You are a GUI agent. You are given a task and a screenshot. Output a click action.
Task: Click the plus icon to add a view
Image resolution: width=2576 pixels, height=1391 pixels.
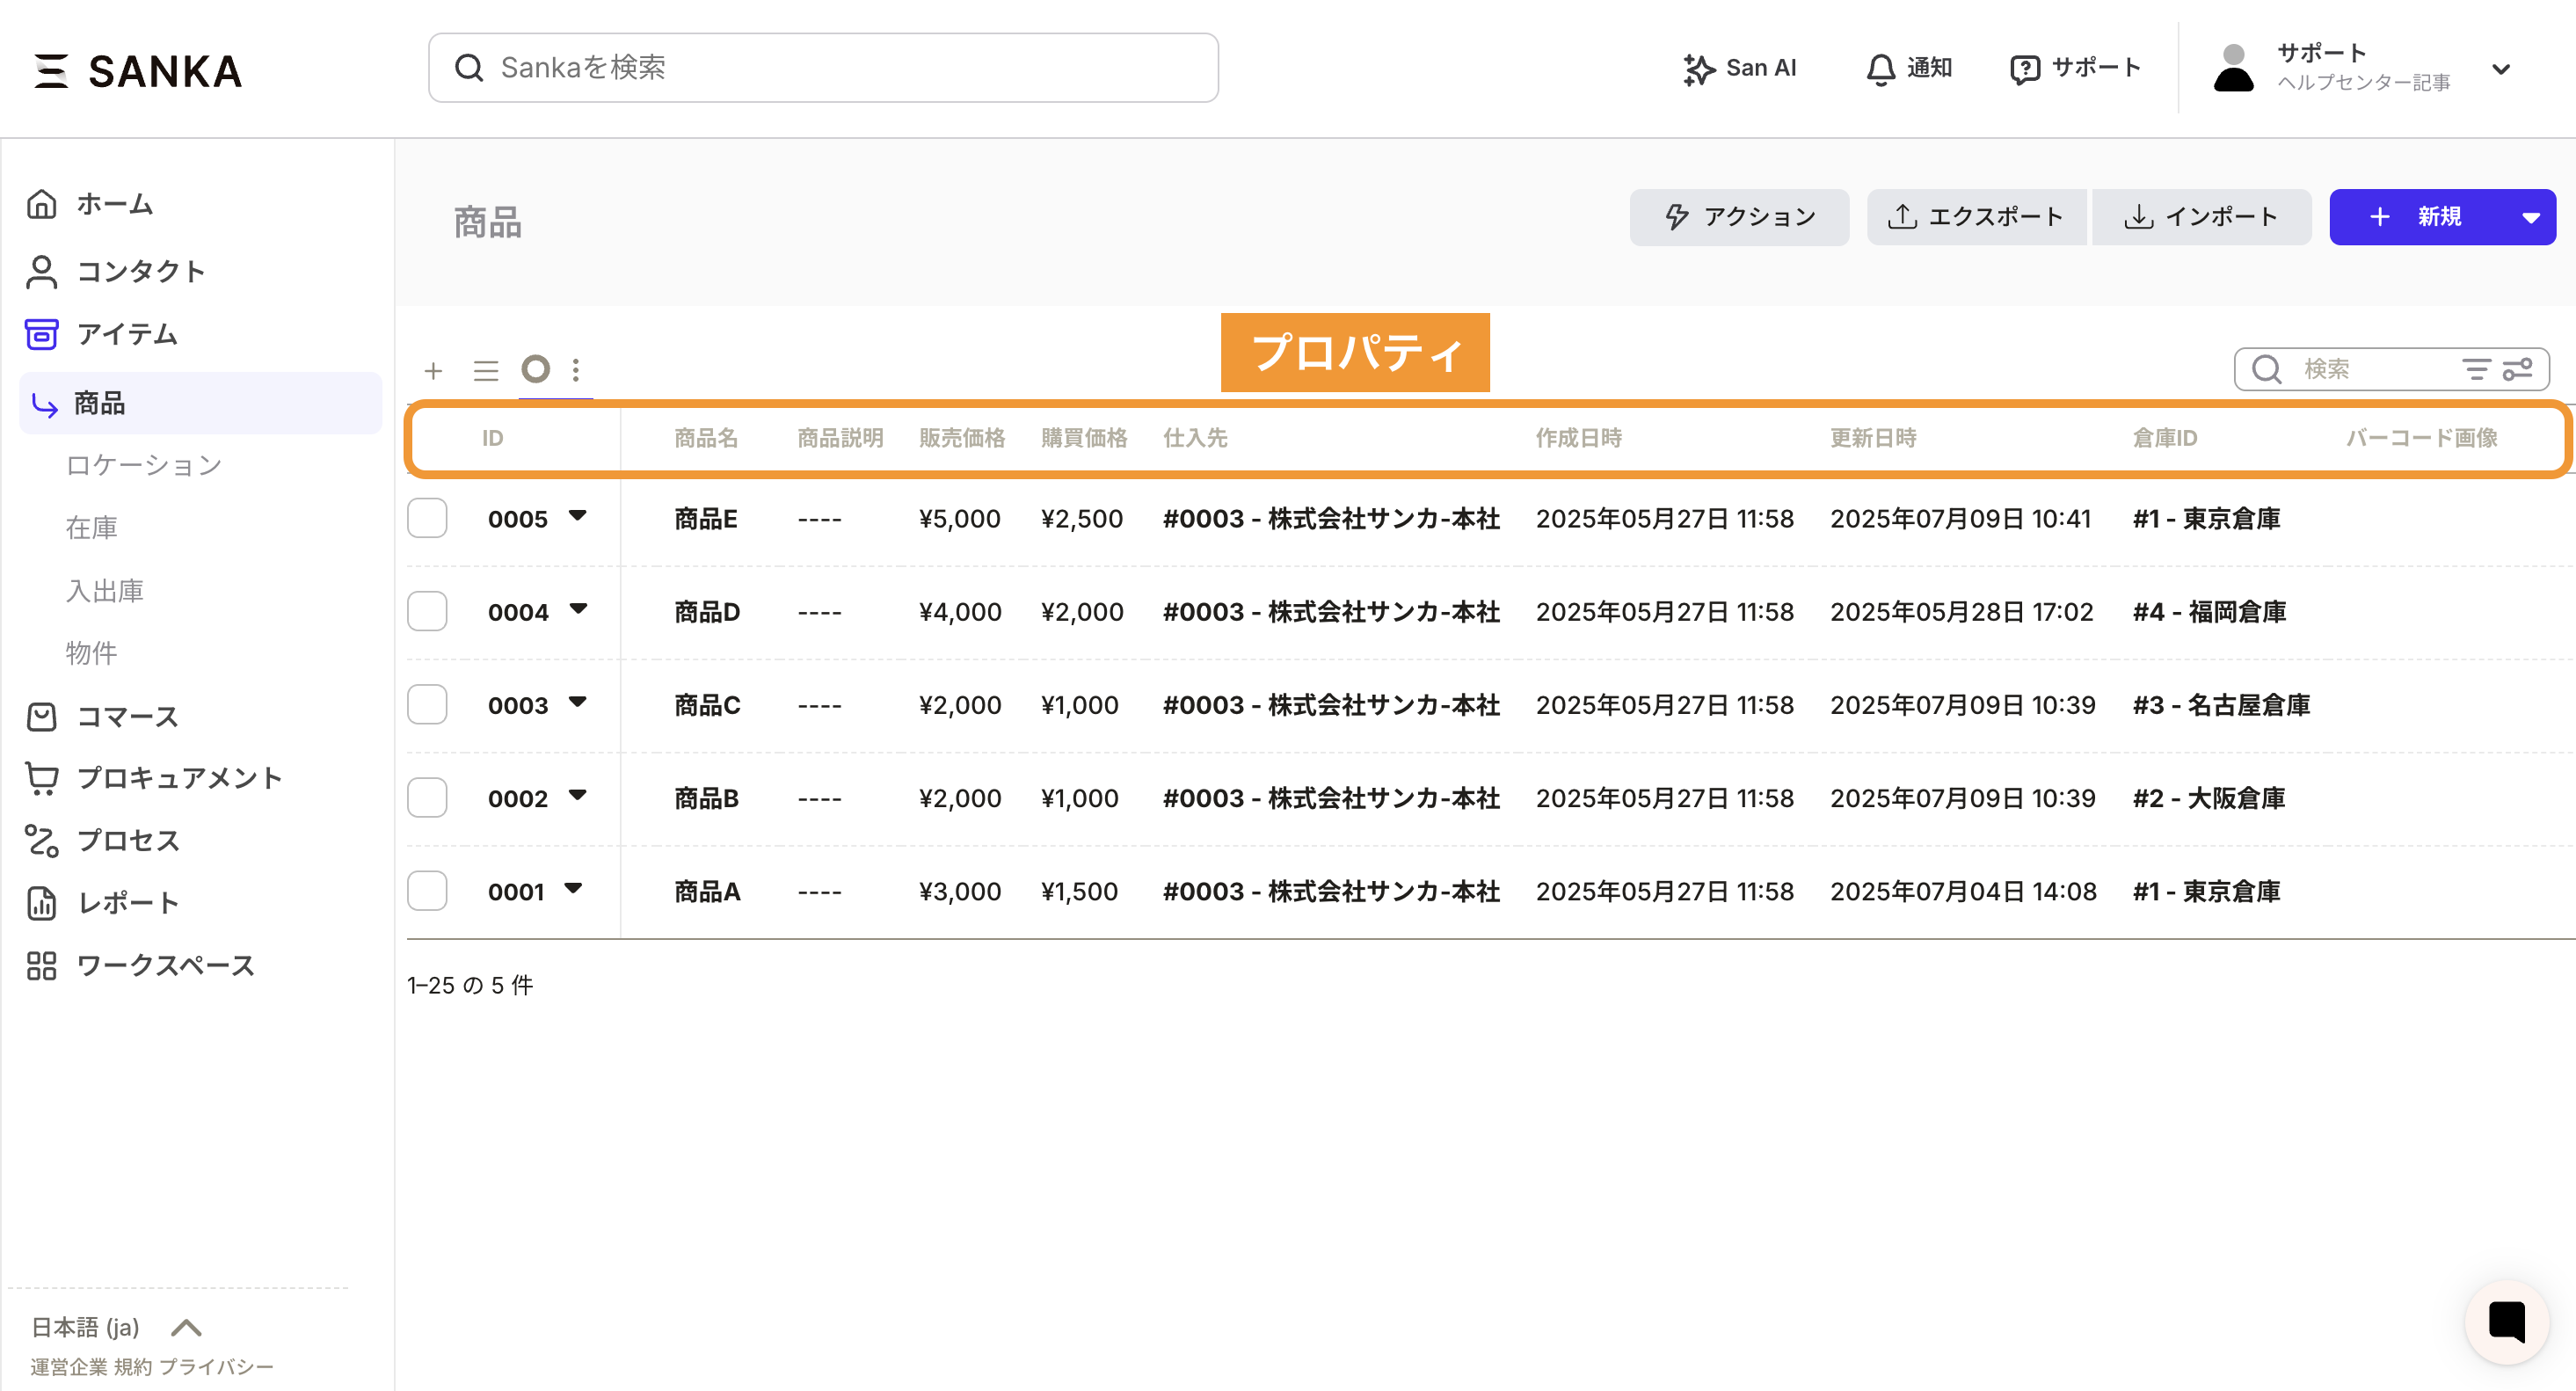(x=433, y=371)
